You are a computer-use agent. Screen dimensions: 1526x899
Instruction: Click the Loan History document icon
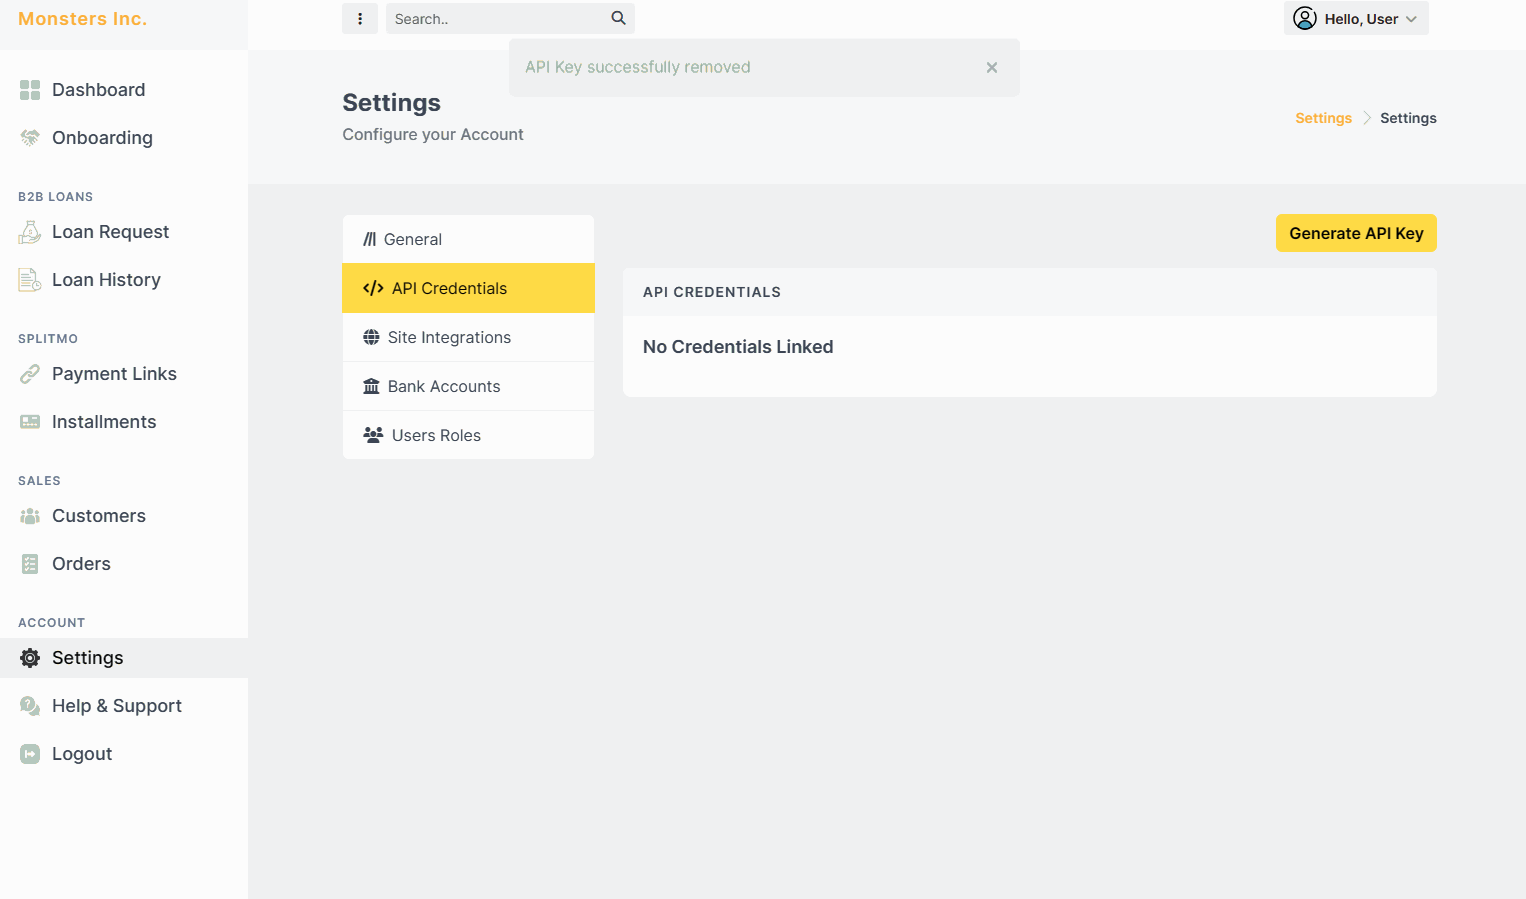pos(30,279)
